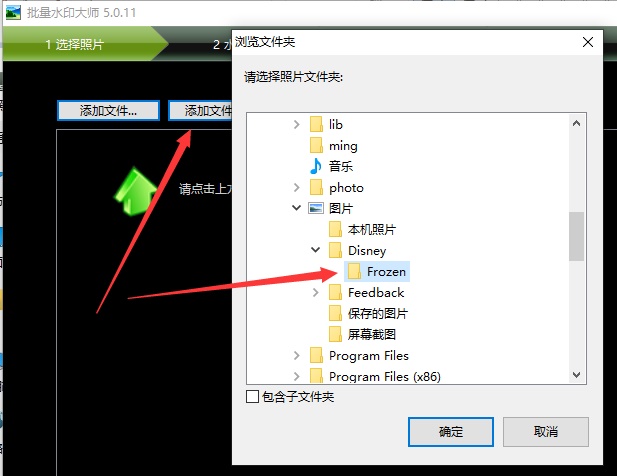Click the 图片 pictures library icon
This screenshot has height=476, width=617.
(x=316, y=208)
